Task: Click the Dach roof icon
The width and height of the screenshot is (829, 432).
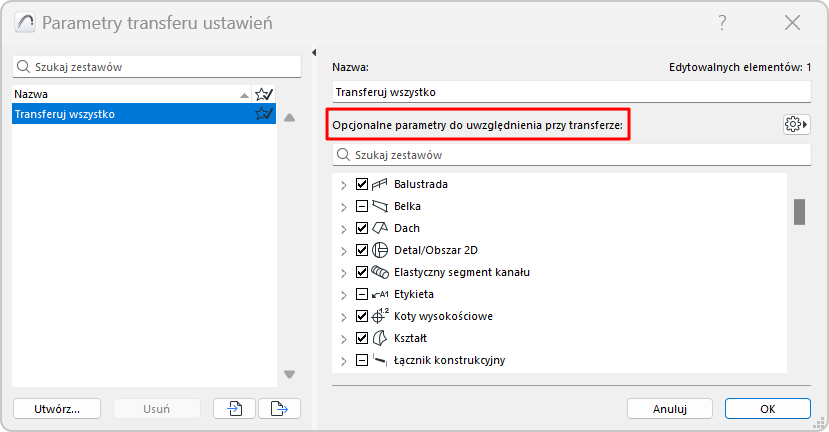Action: (x=380, y=228)
